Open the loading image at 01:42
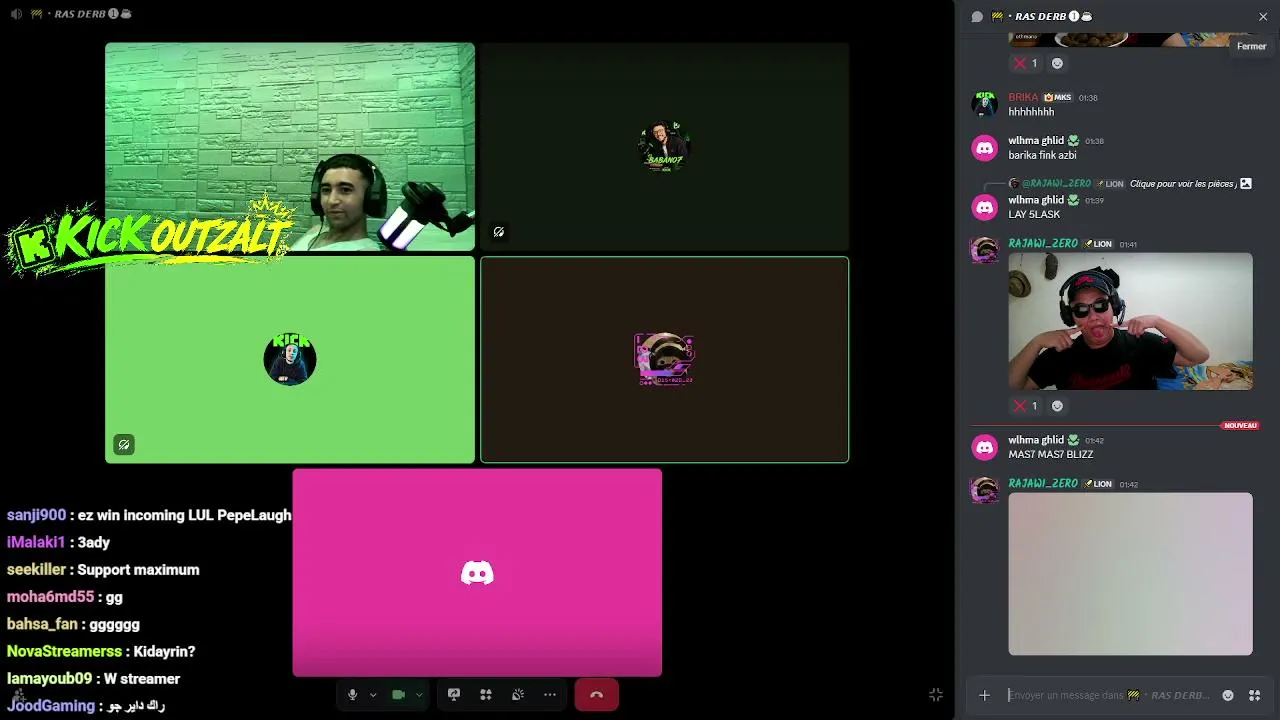Screen dimensions: 1280x720 point(1130,574)
